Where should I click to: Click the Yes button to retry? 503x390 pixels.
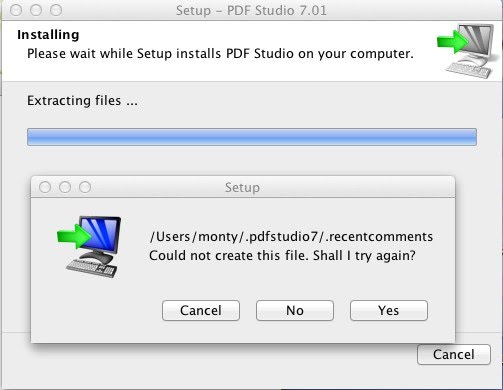coord(389,310)
